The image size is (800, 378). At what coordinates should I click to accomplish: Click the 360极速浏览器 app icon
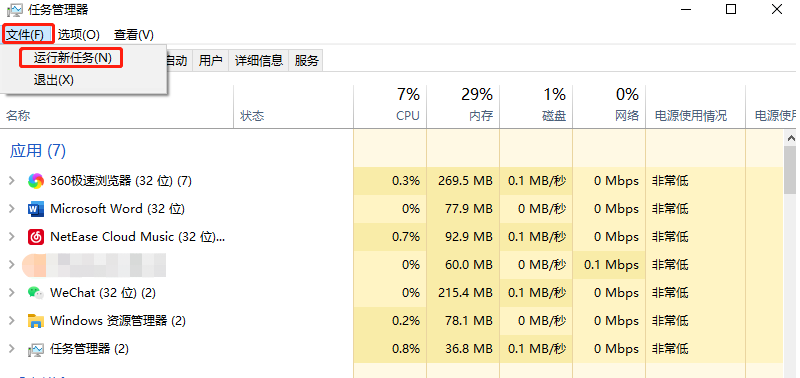[x=36, y=181]
